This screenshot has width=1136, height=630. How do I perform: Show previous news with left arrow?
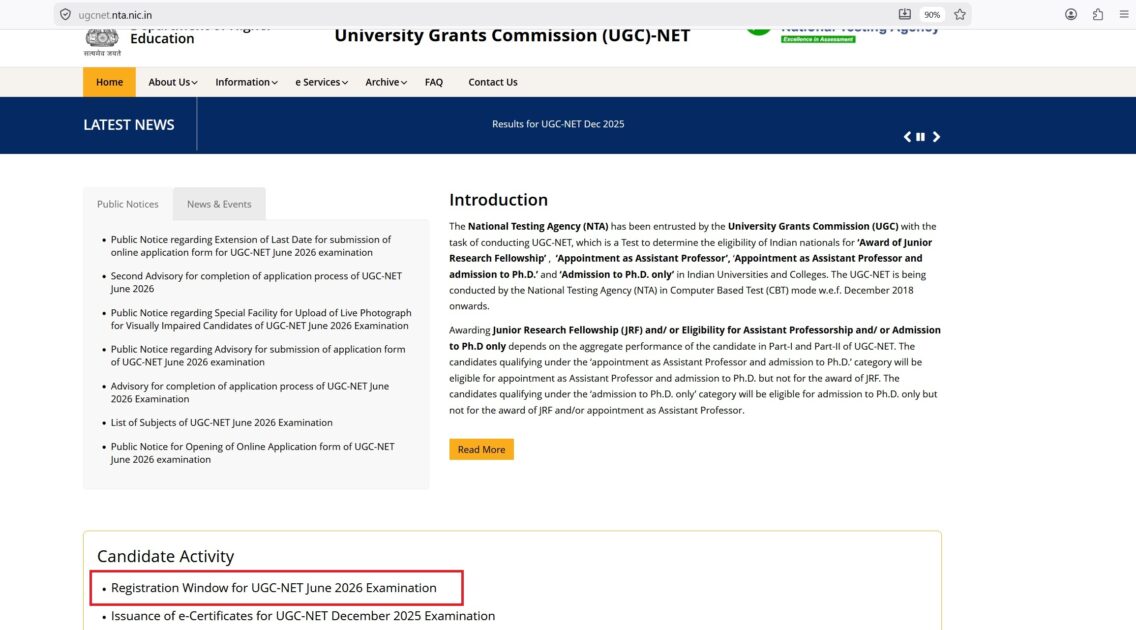point(907,137)
